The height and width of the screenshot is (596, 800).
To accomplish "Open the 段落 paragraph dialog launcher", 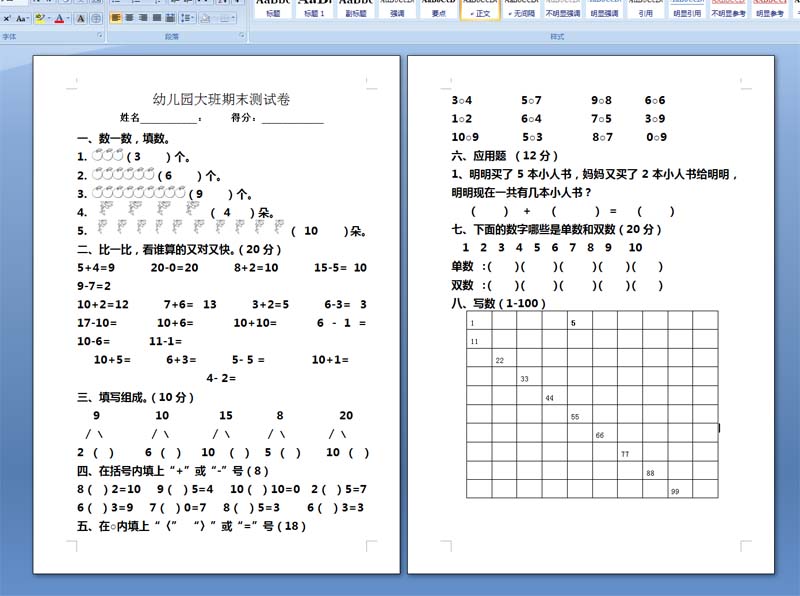I will 242,36.
